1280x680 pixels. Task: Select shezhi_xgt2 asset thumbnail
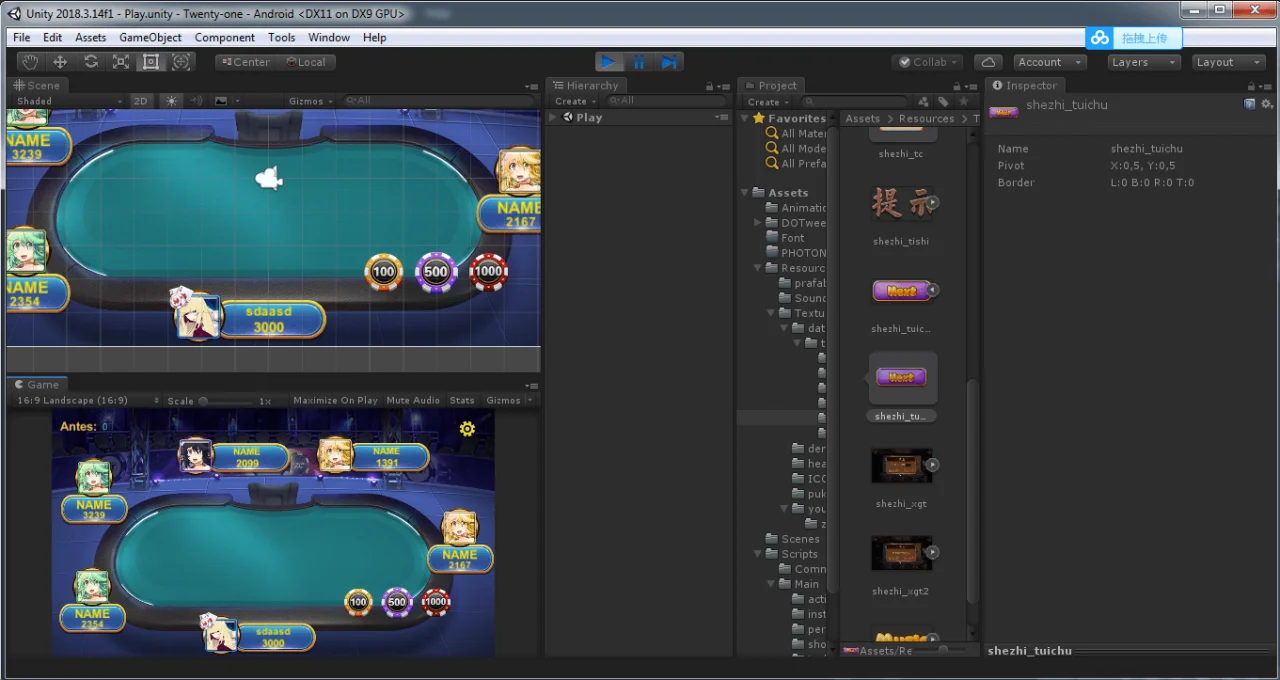901,553
